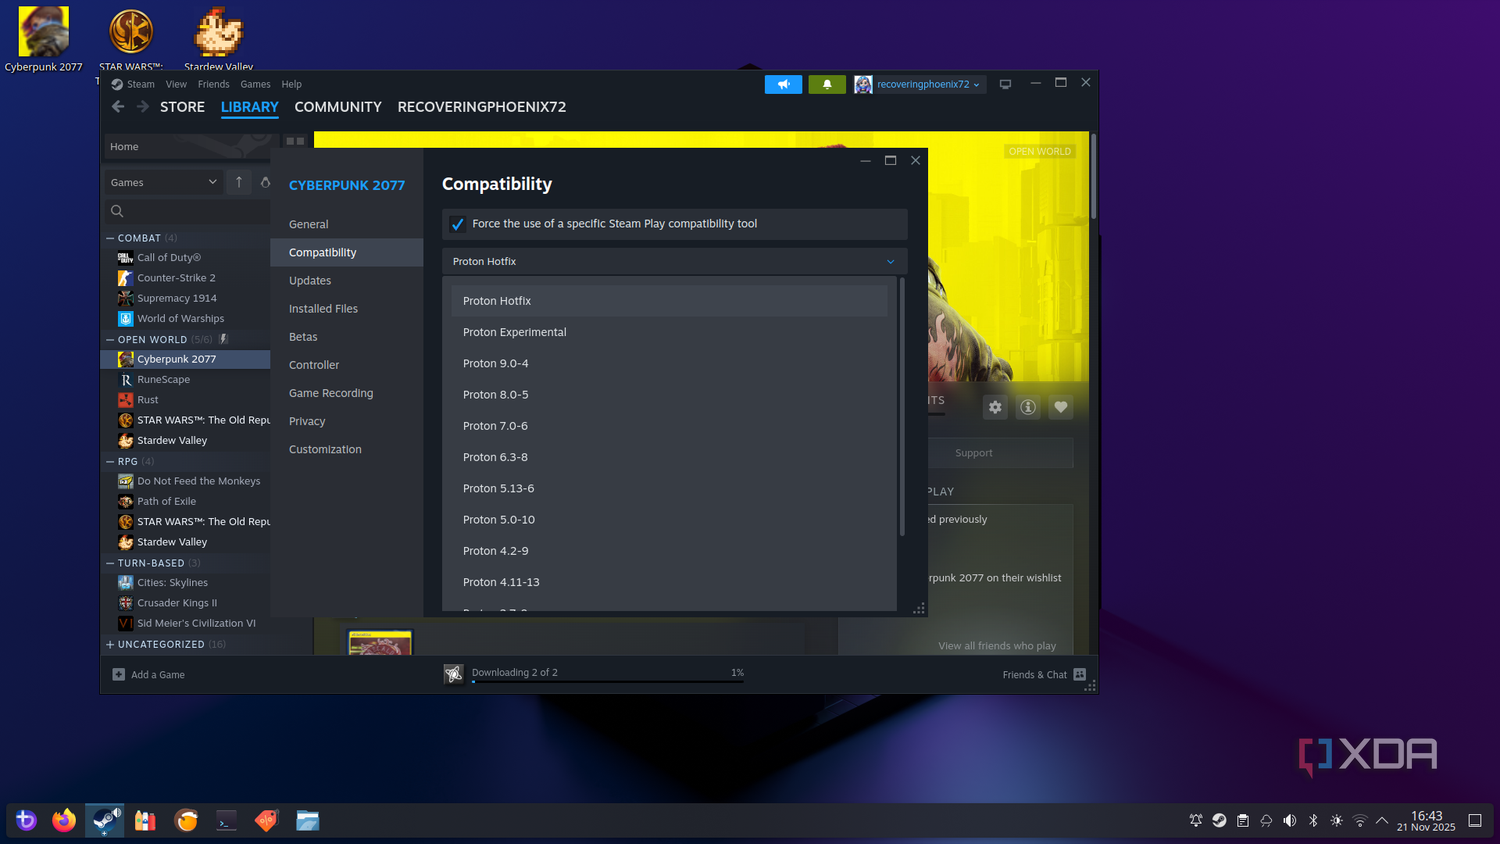
Task: Click the favorite heart icon
Action: [1061, 407]
